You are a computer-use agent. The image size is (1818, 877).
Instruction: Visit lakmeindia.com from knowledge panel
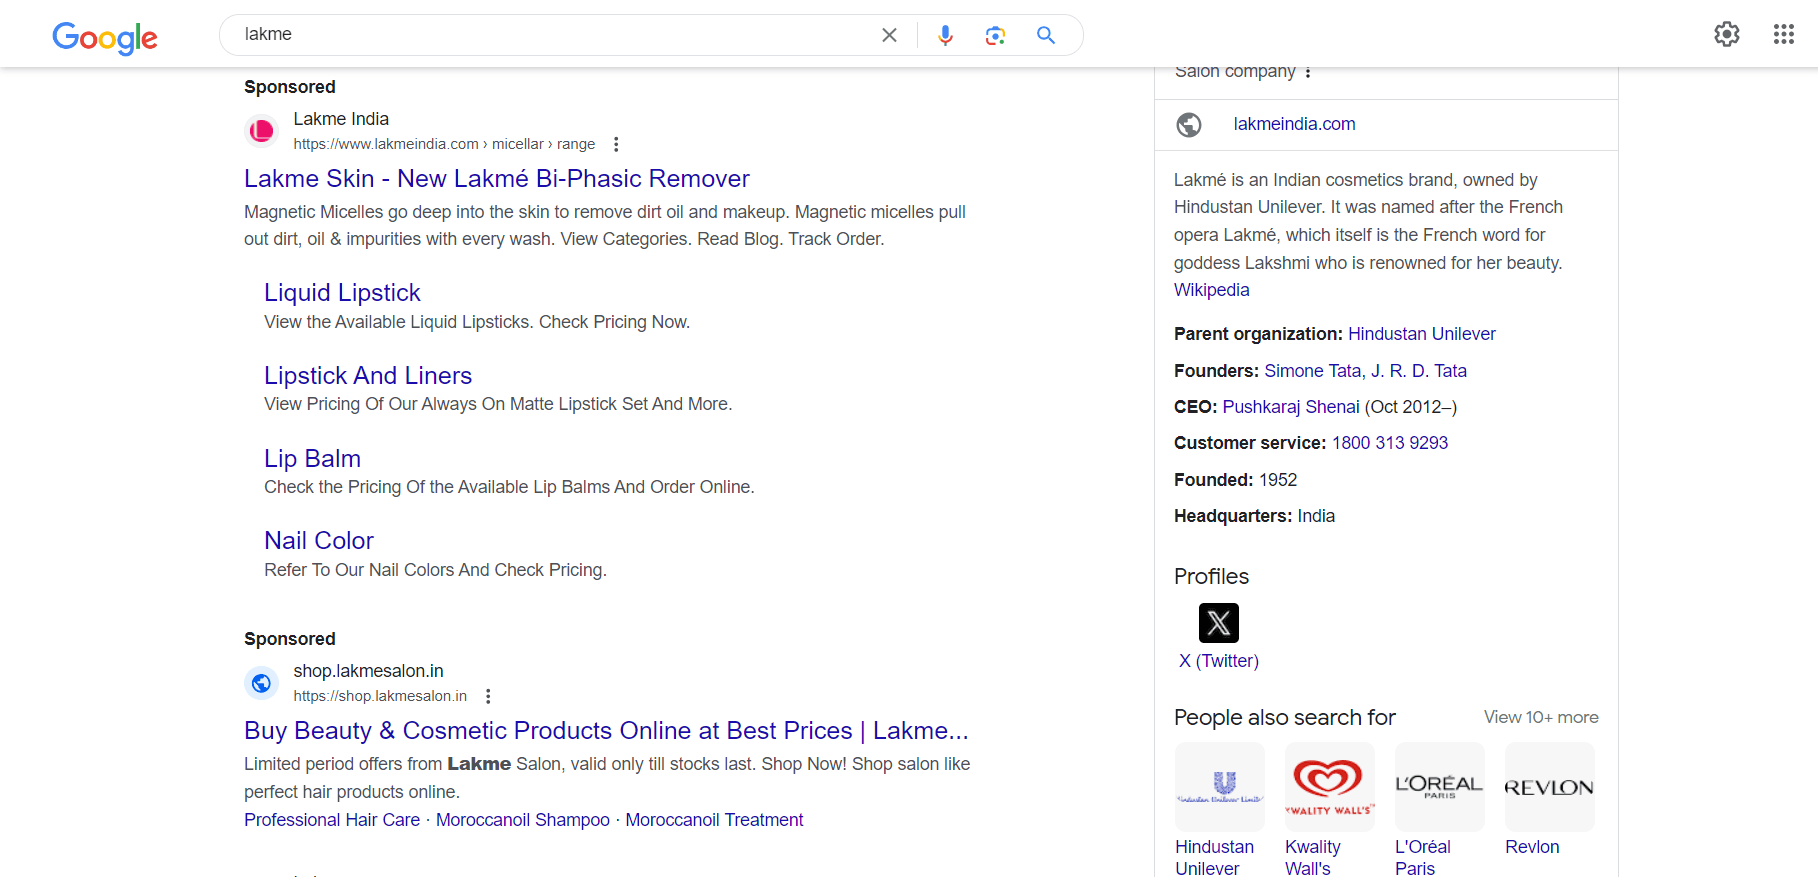1294,124
